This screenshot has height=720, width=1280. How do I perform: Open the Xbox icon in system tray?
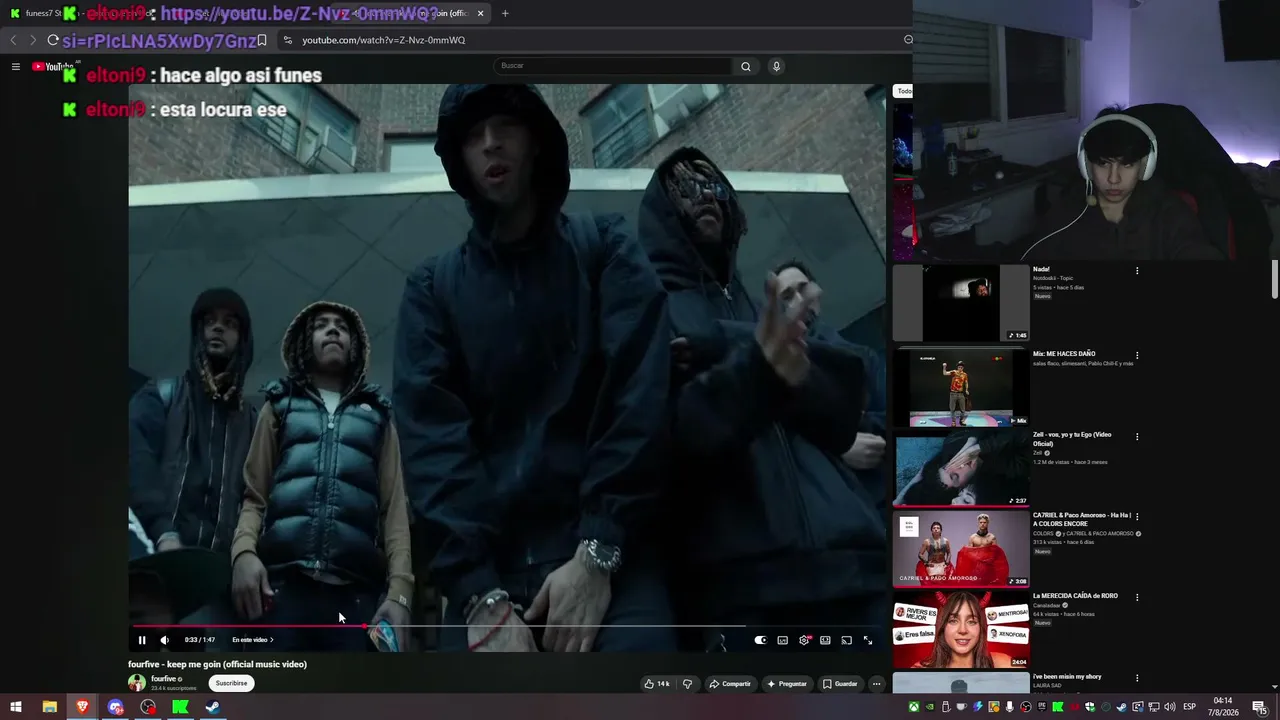914,707
